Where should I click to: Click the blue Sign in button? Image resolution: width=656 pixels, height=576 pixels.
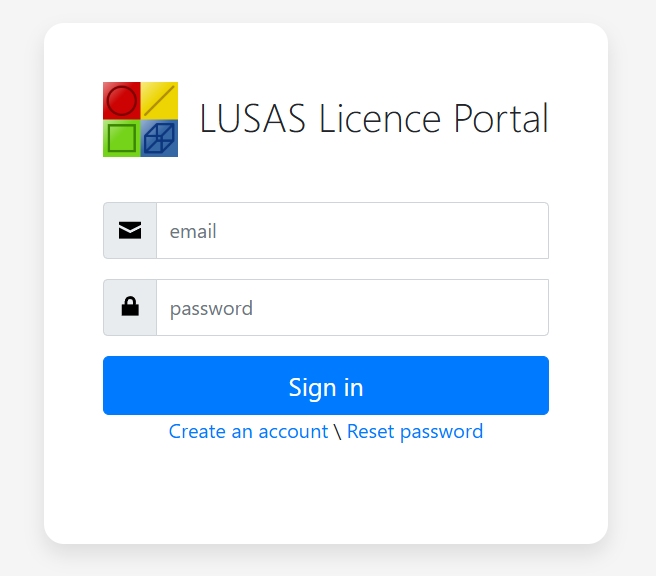click(326, 385)
